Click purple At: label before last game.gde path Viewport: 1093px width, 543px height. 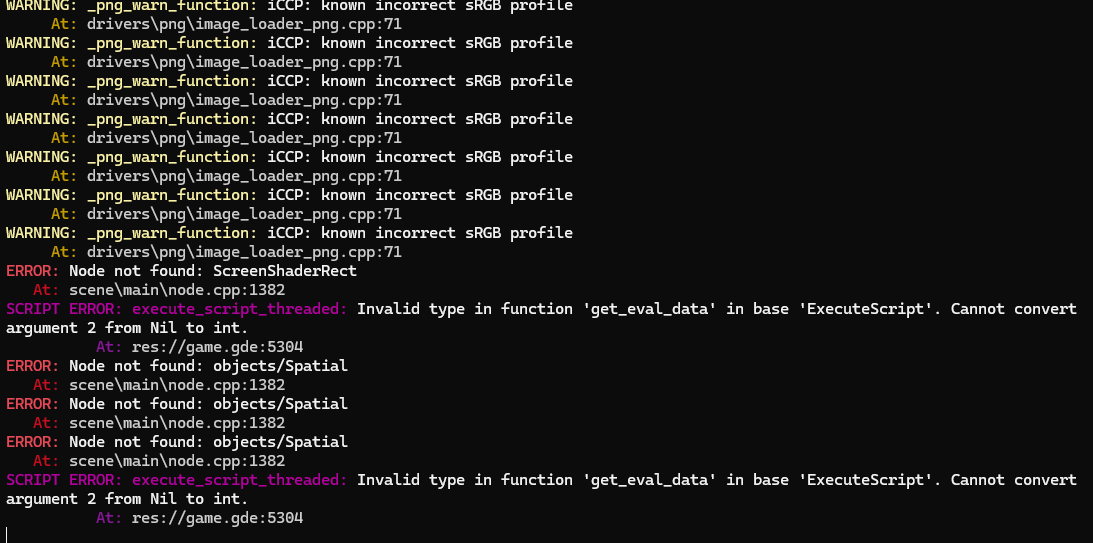pos(109,518)
